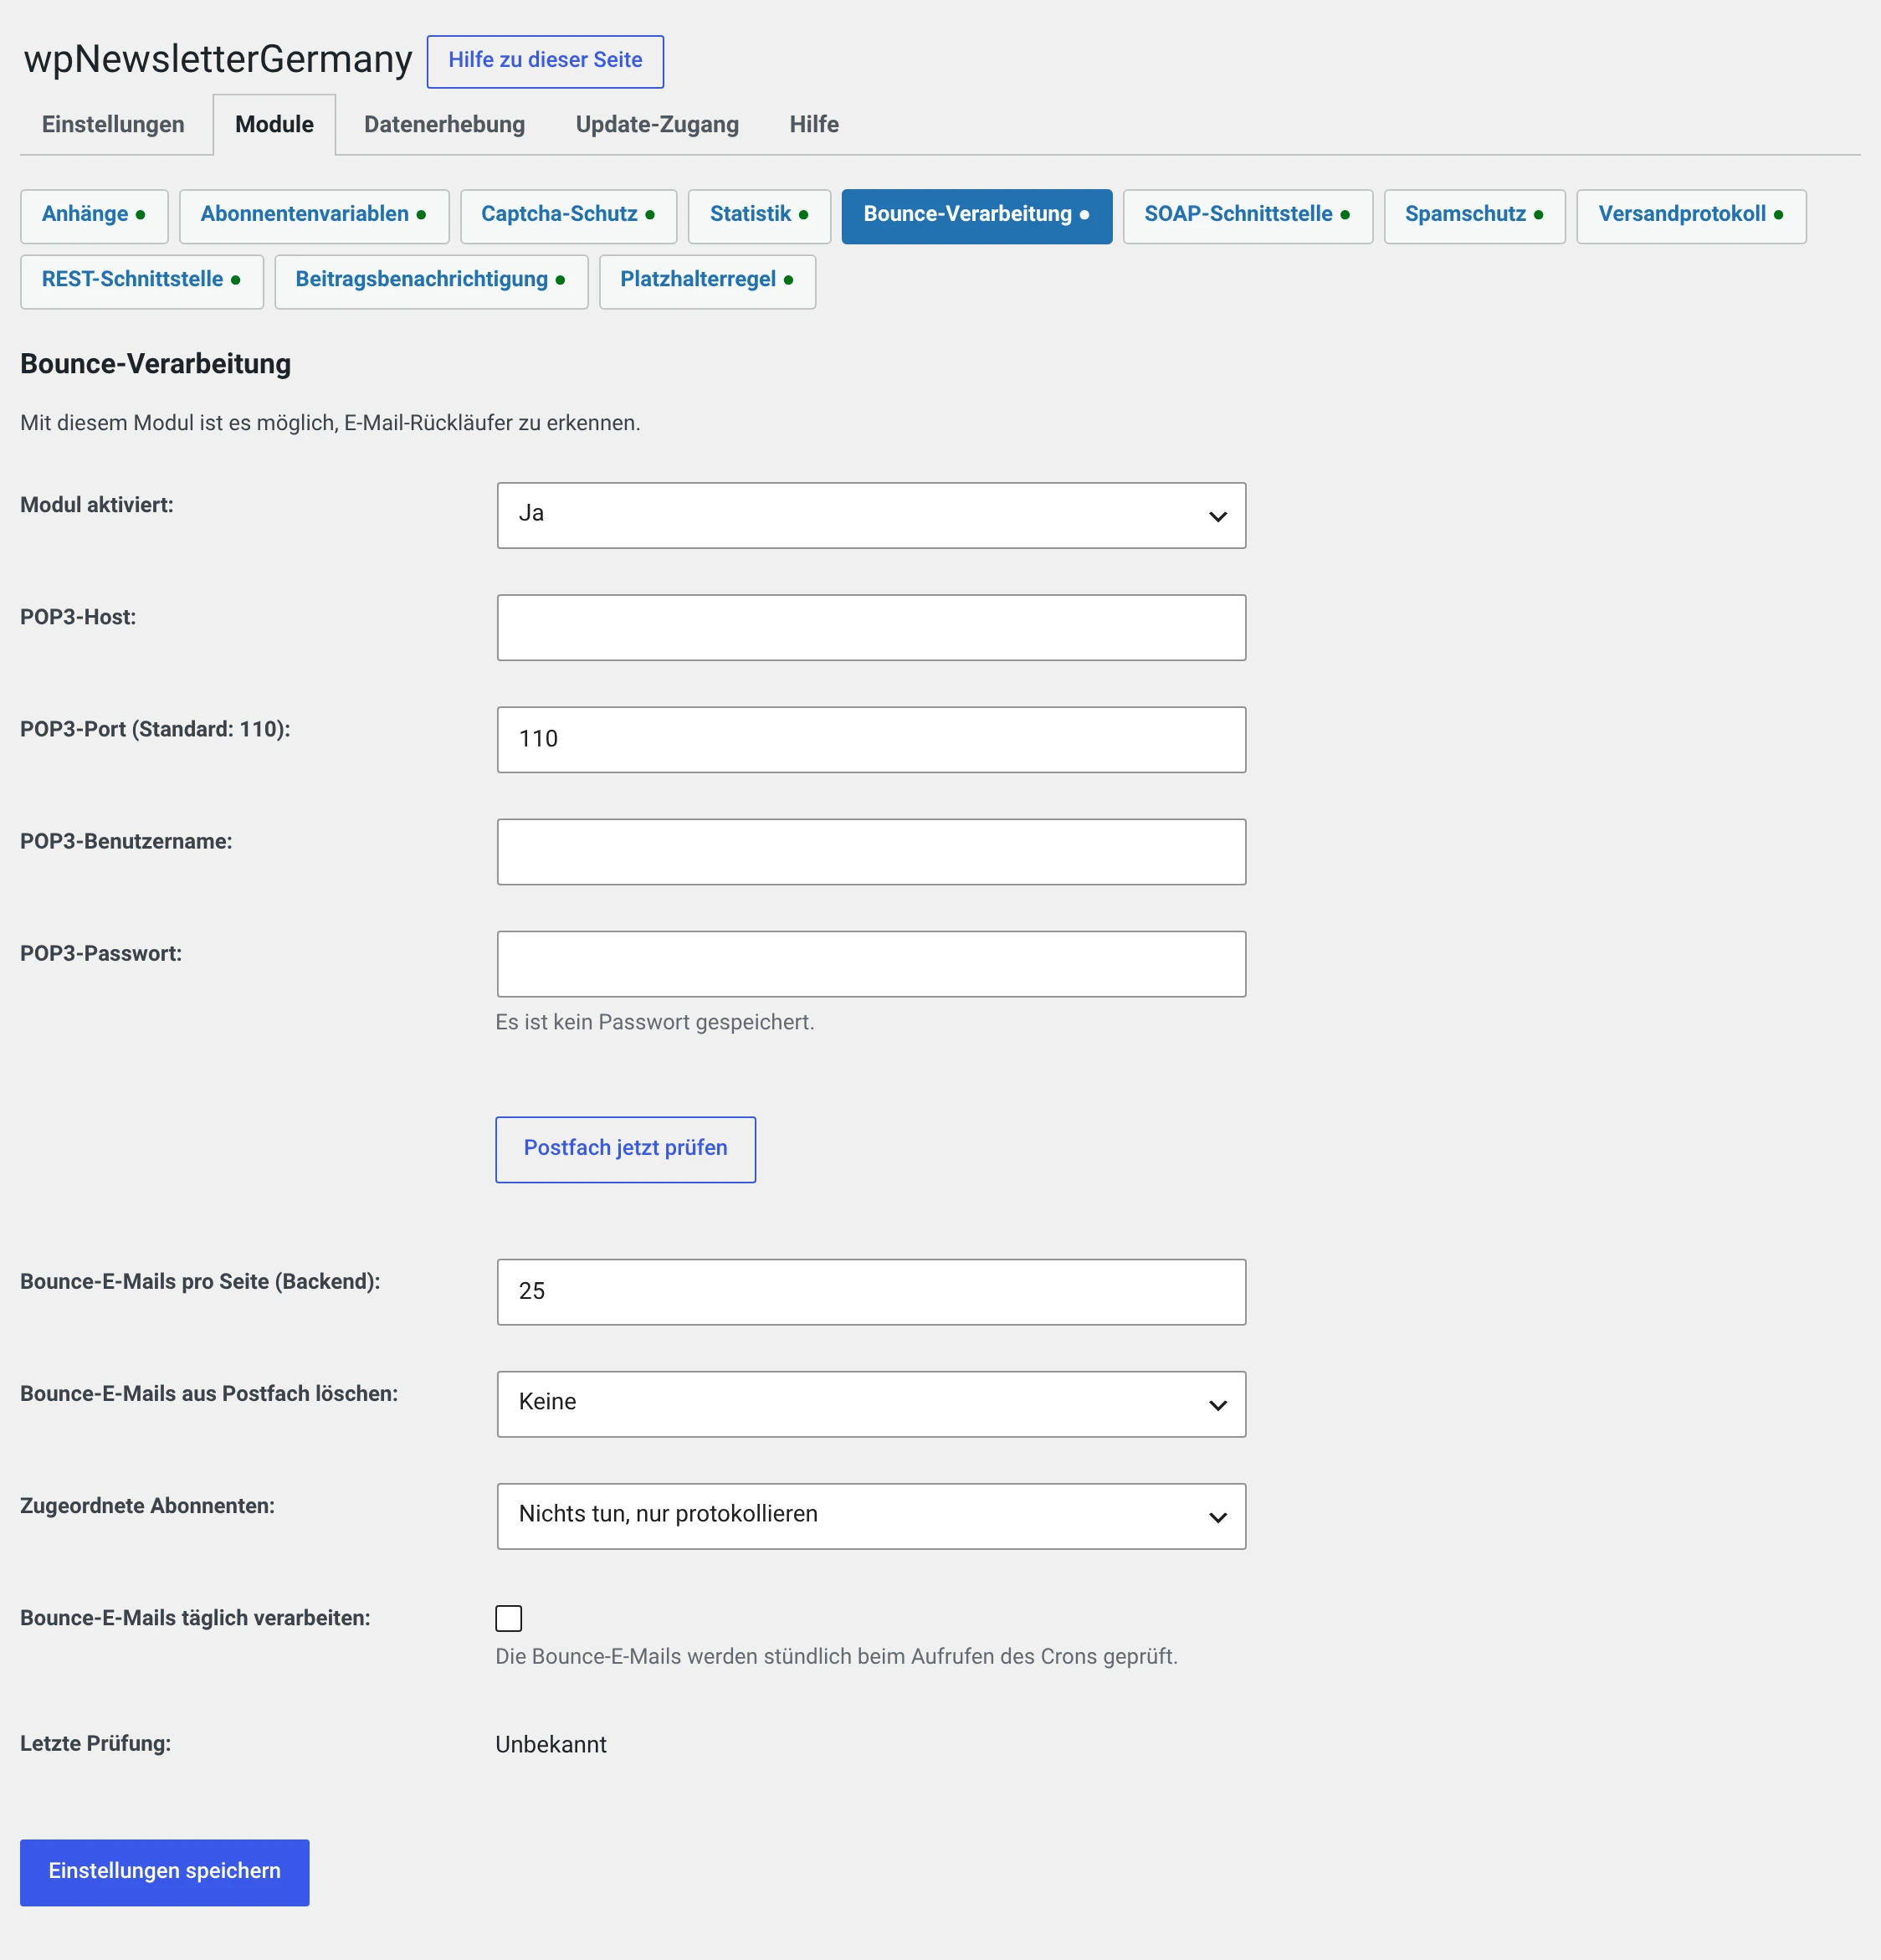Select the Bounce-Verarbeitung module button

[x=976, y=215]
